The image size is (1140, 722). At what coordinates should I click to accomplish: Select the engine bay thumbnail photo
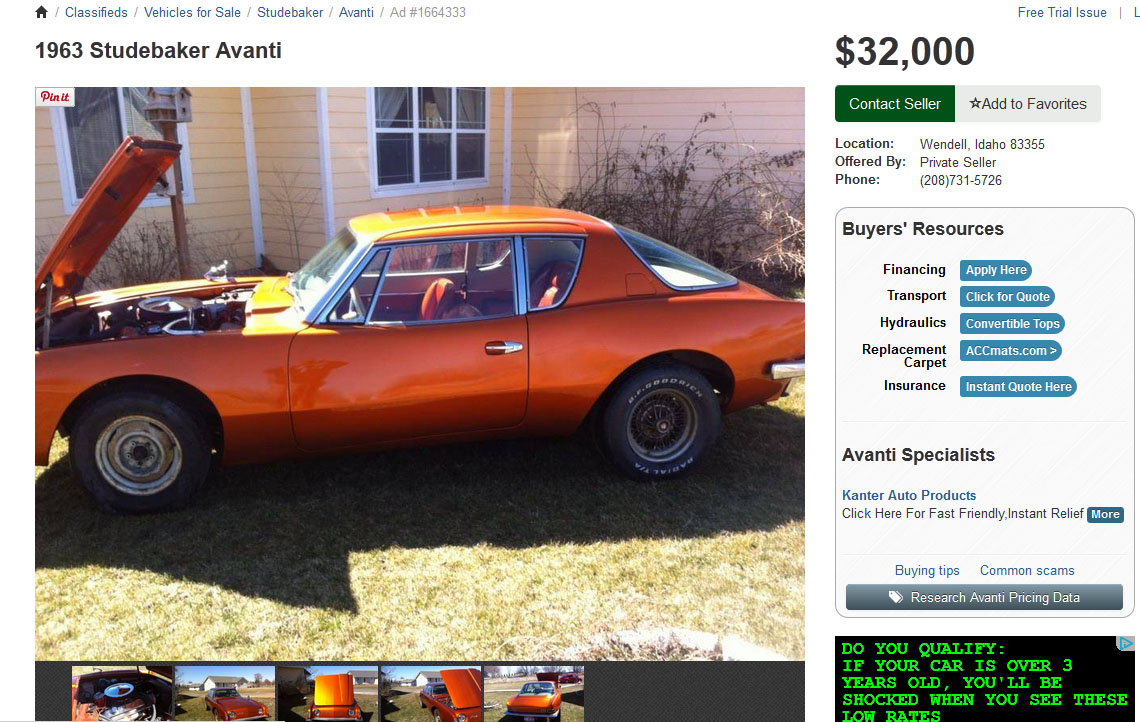123,694
